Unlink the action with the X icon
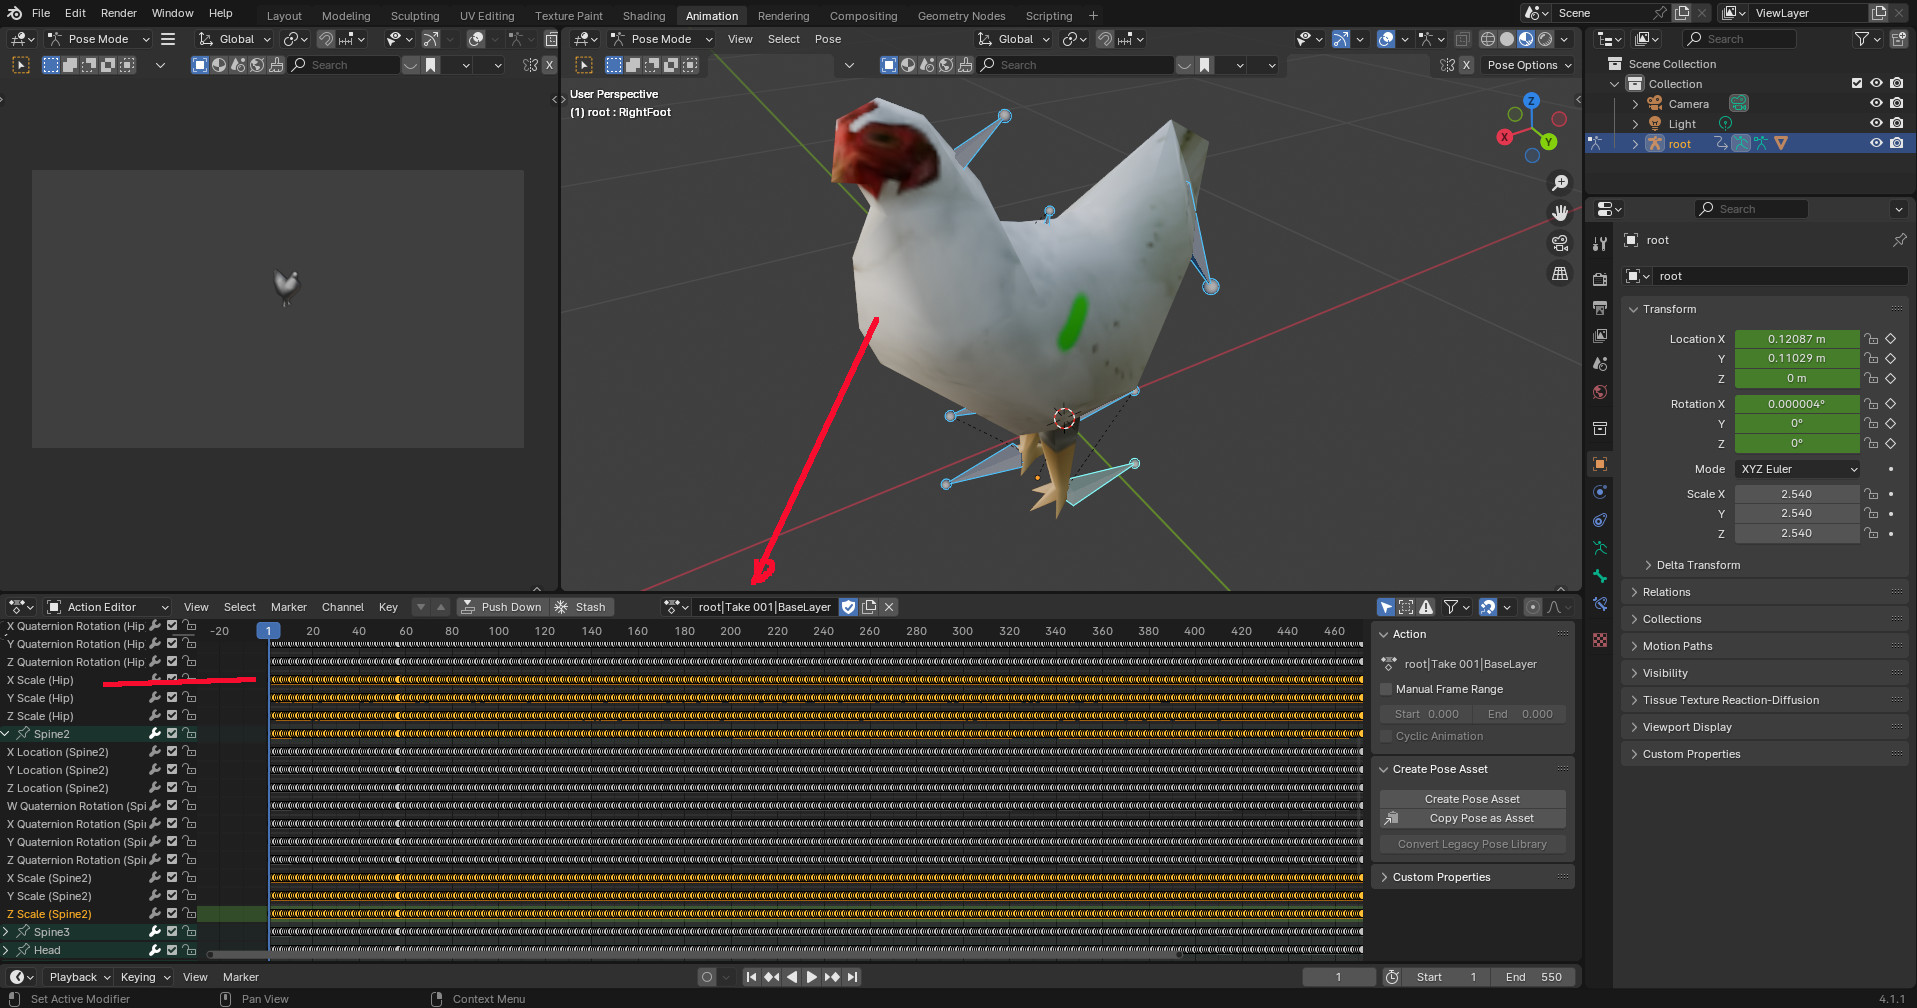 [889, 607]
